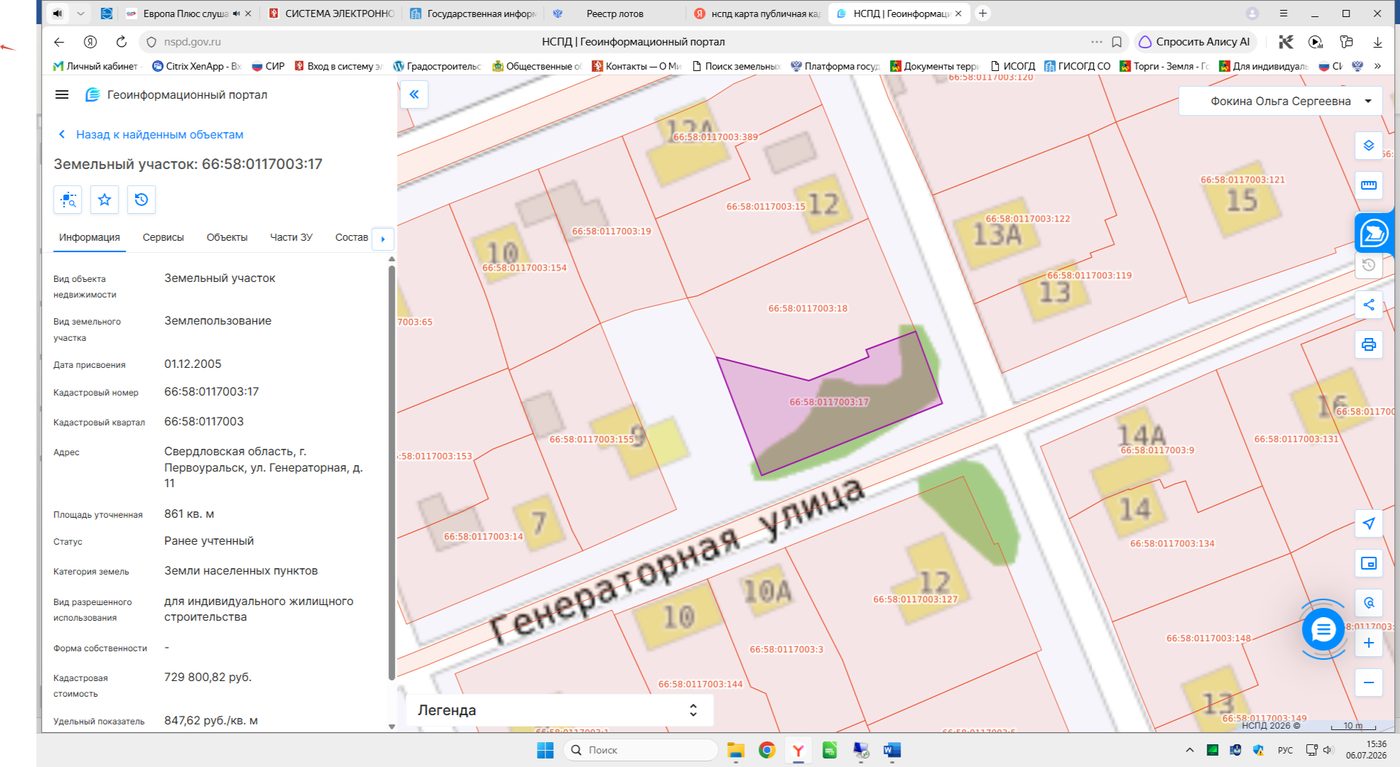The width and height of the screenshot is (1400, 767).
Task: Click the taskbar Поиск search box
Action: [x=640, y=750]
